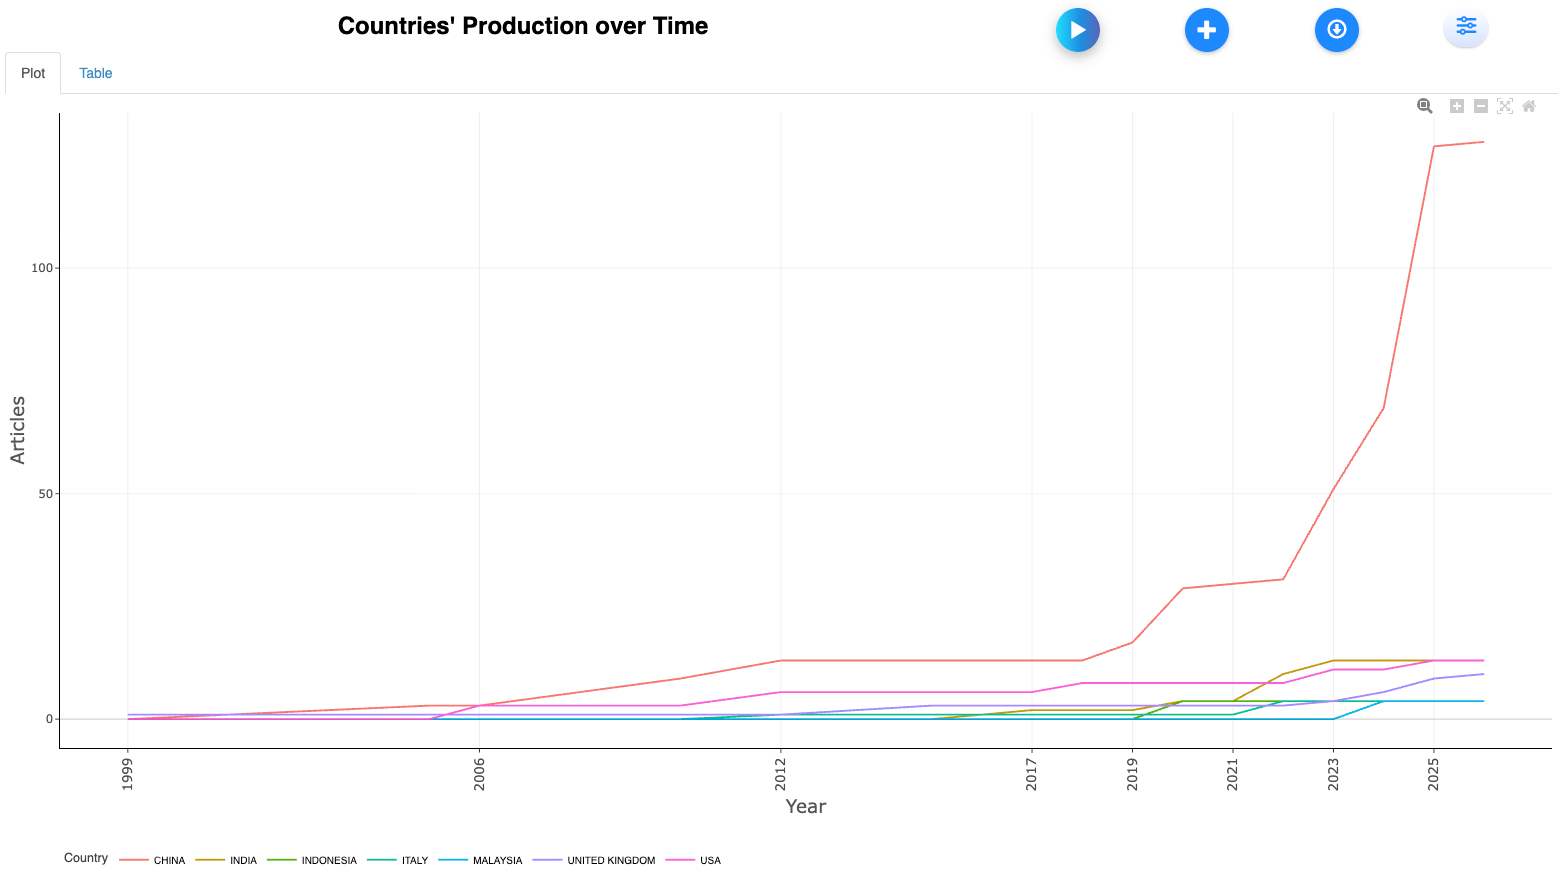
Task: Click the plot's zoom out minus icon
Action: (1481, 106)
